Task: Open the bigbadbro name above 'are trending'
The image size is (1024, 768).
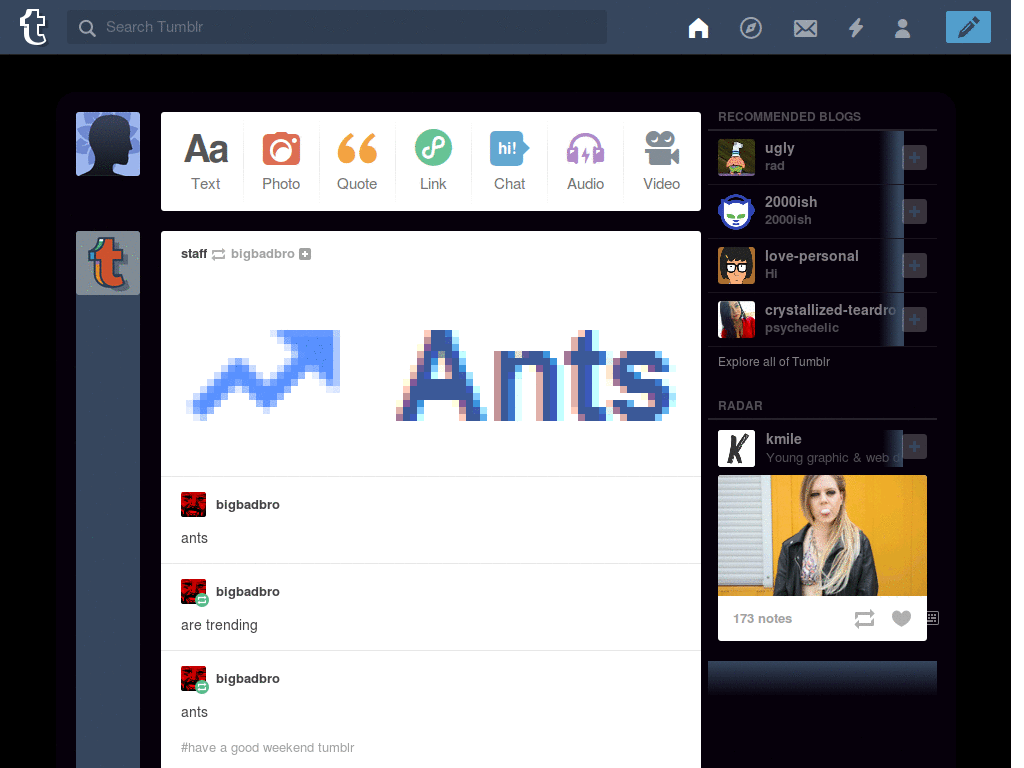Action: [x=248, y=591]
